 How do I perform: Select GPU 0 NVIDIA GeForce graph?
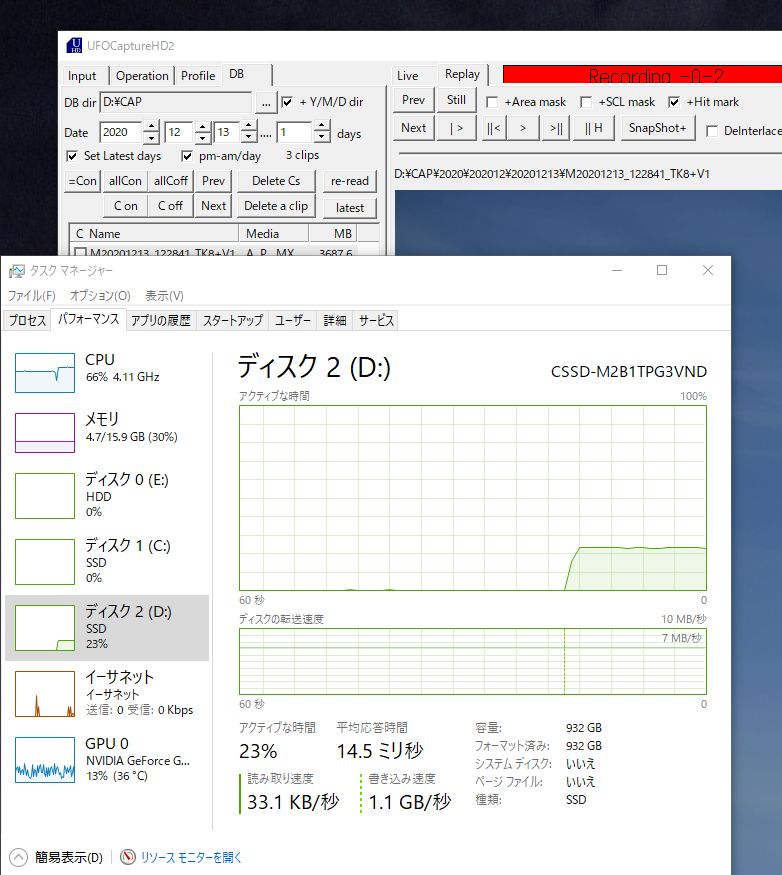coord(45,758)
